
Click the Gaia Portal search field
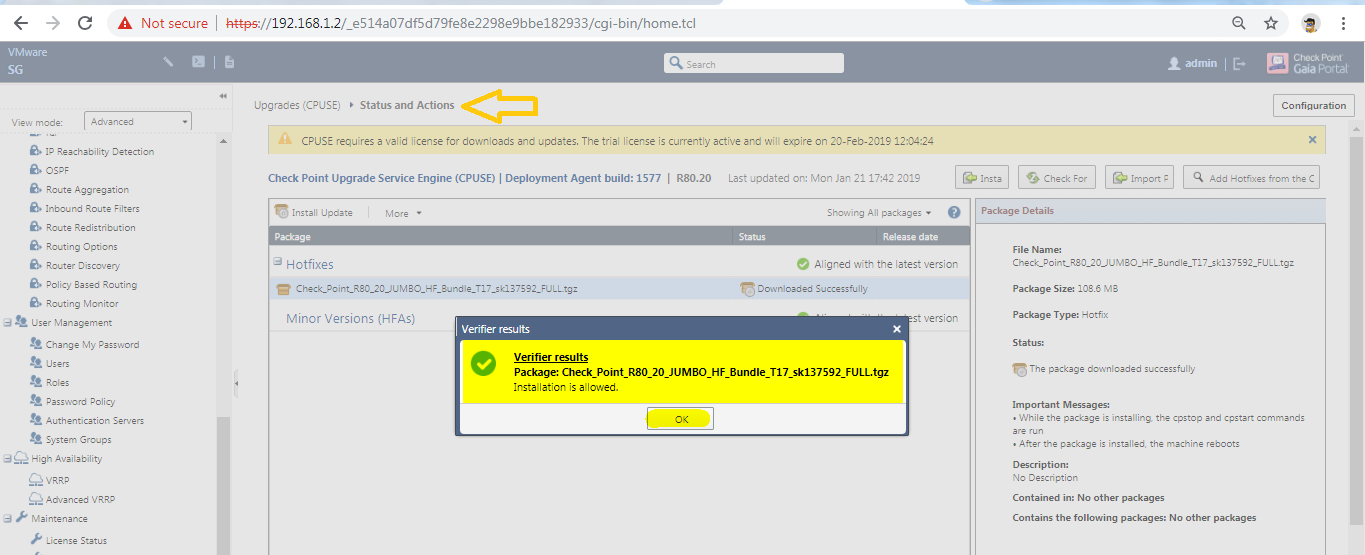pos(754,64)
